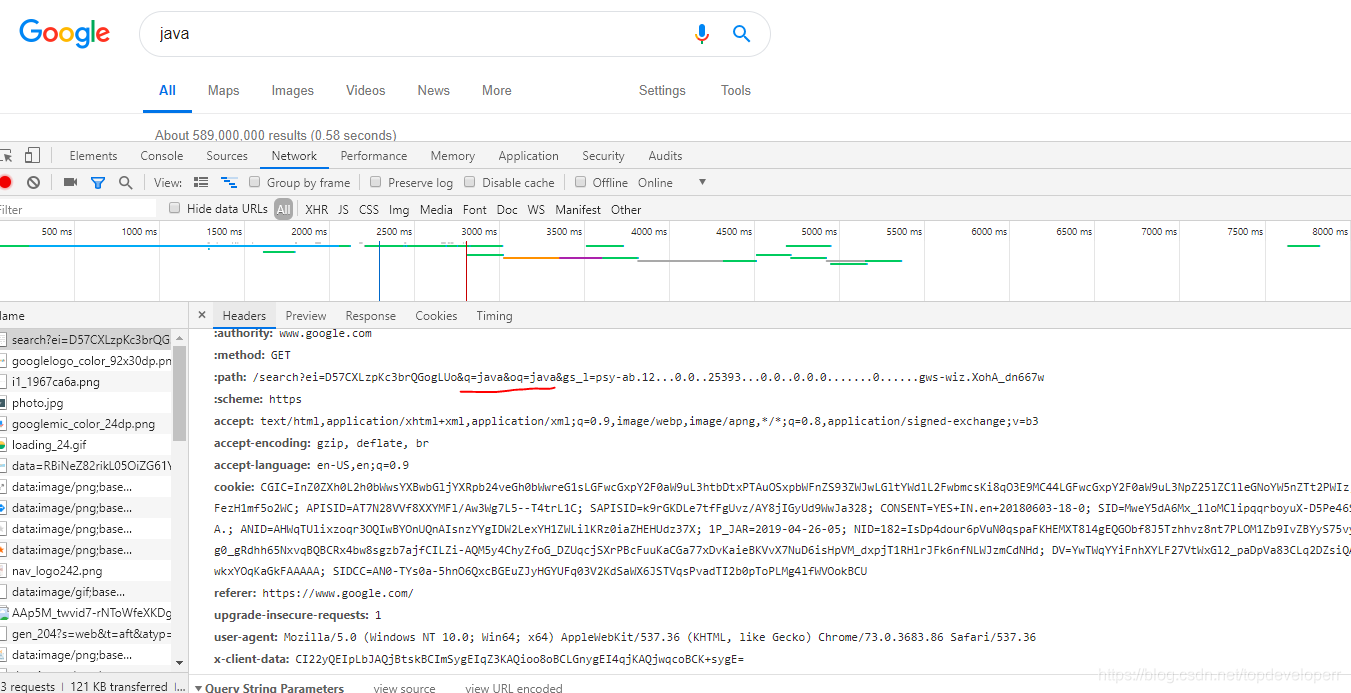
Task: Filter requests by XHR
Action: coord(316,209)
